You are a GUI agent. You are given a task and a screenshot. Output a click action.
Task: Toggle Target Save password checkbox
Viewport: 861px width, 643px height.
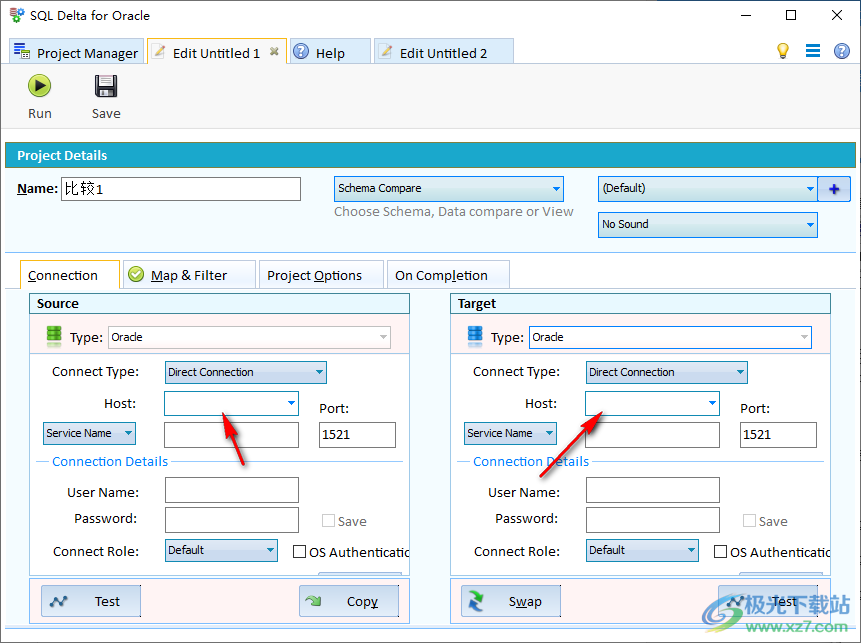[x=749, y=521]
